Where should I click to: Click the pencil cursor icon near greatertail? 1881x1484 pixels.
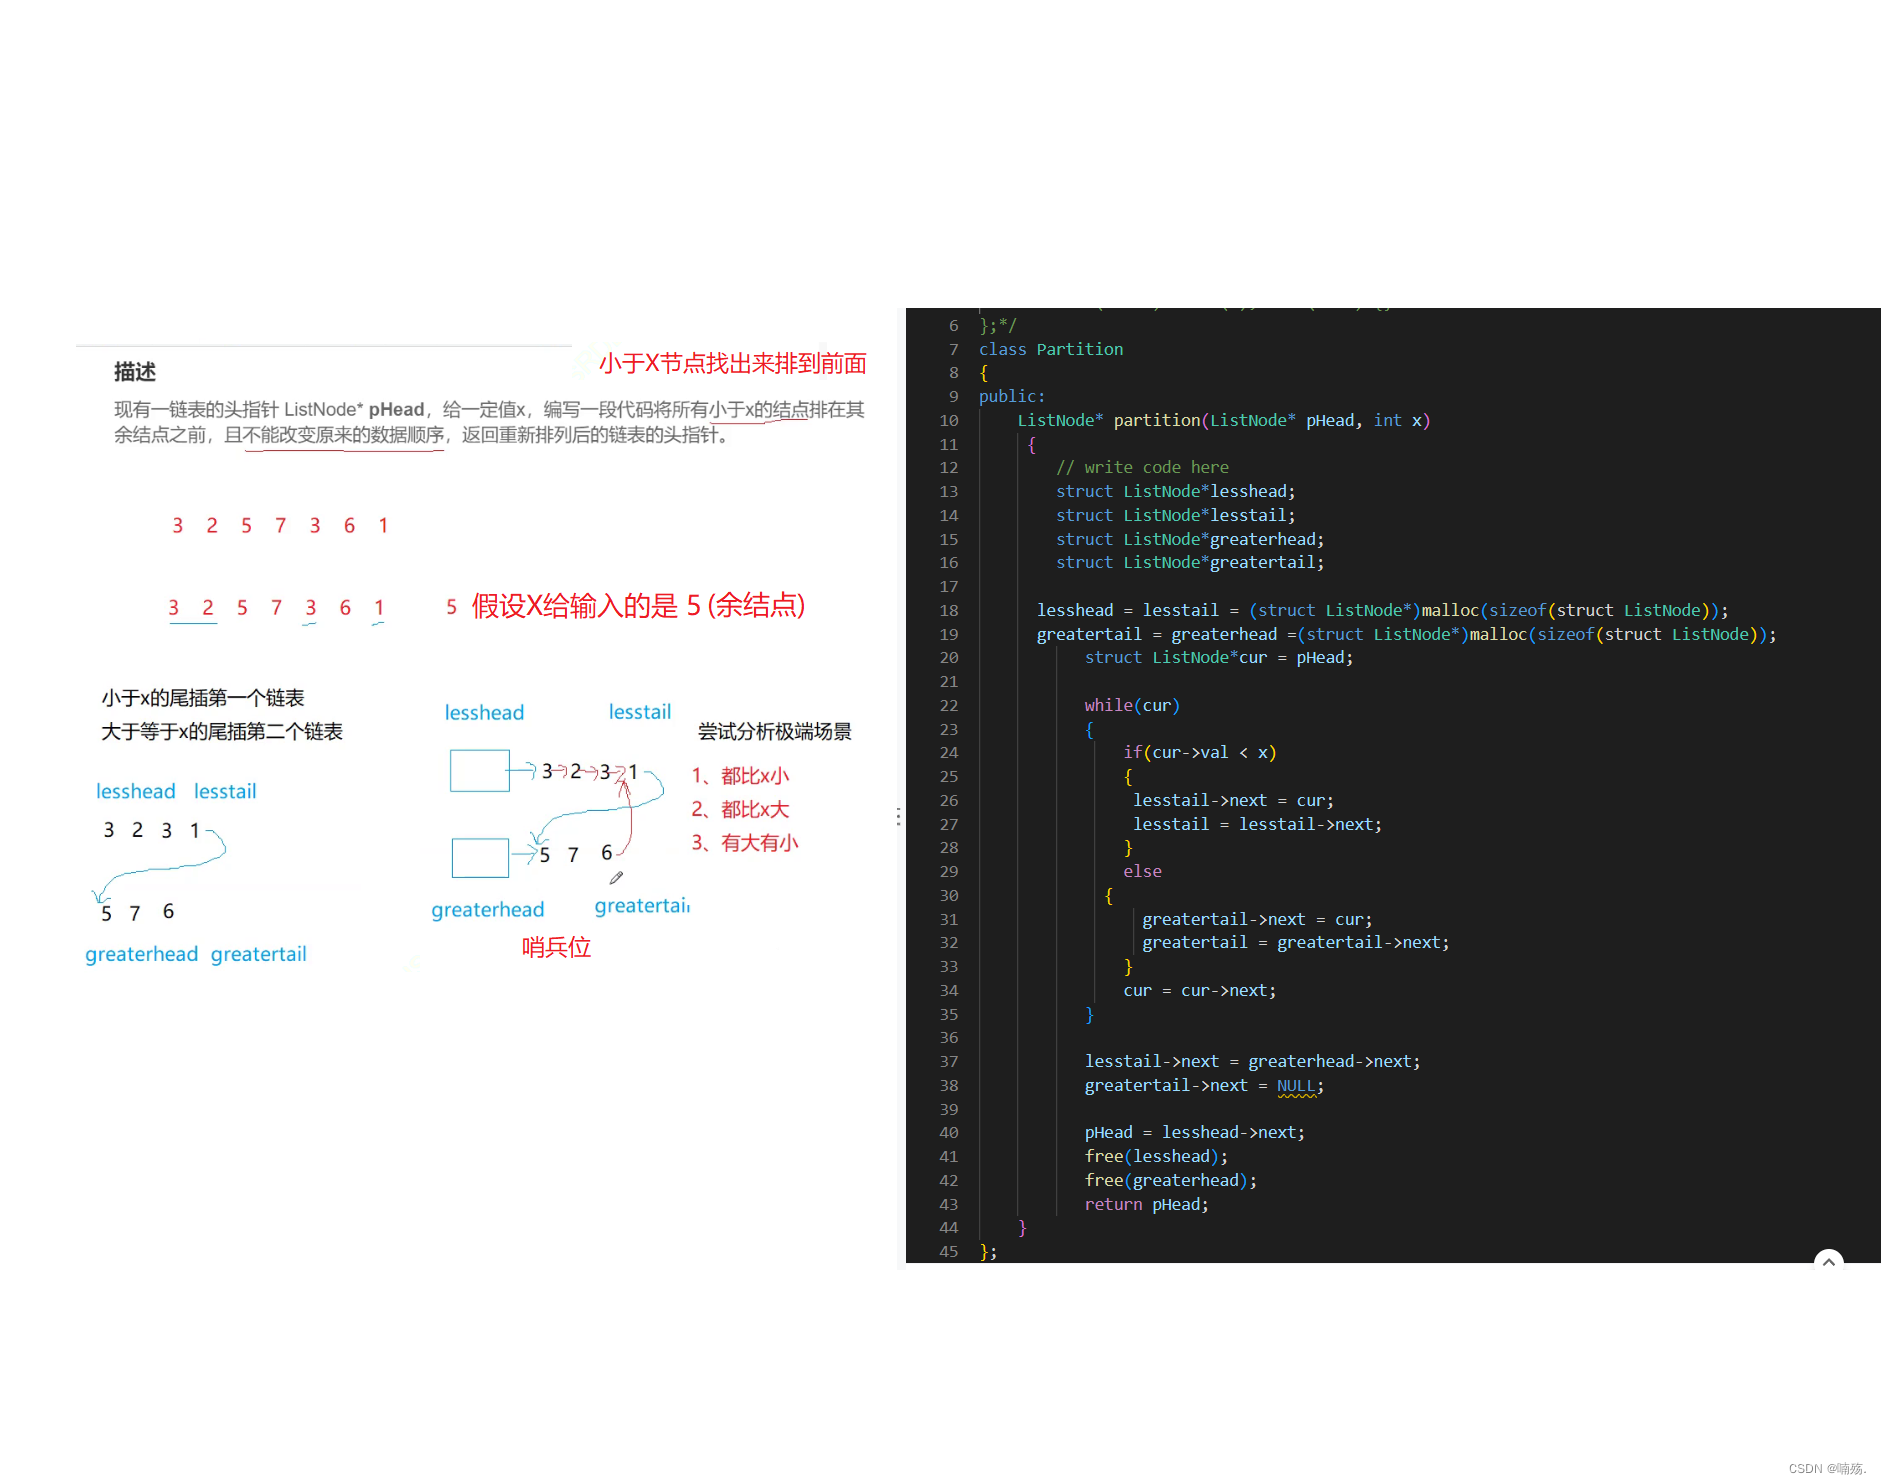[616, 878]
